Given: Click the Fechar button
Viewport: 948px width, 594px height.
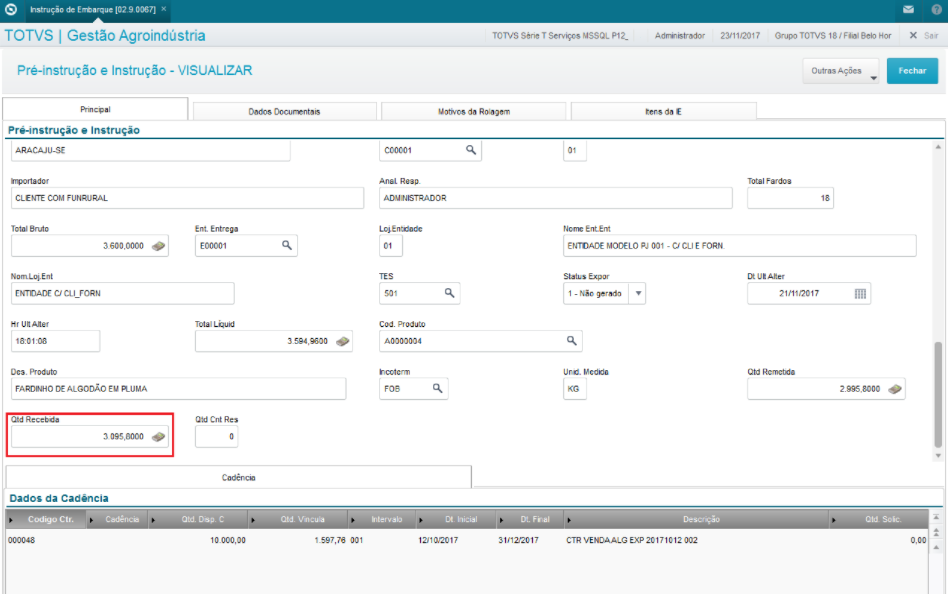Looking at the screenshot, I should point(912,71).
